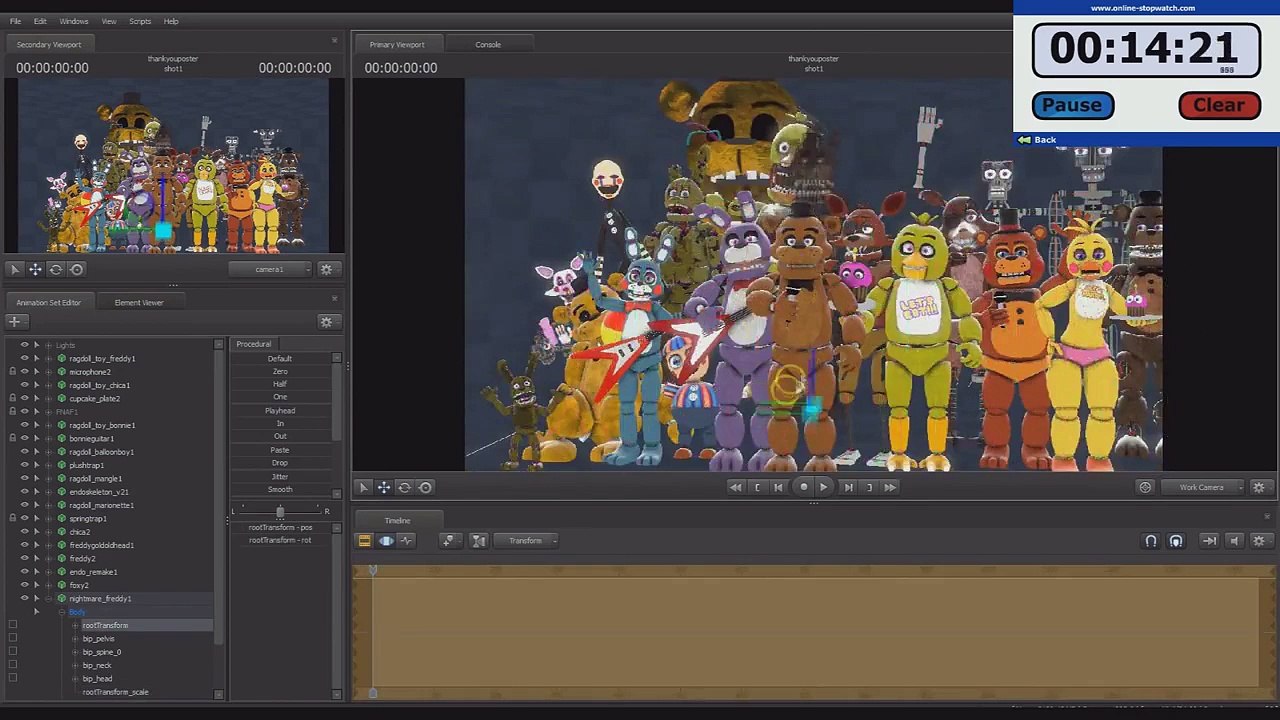Apply the Default procedural preset
This screenshot has height=720, width=1280.
[280, 359]
